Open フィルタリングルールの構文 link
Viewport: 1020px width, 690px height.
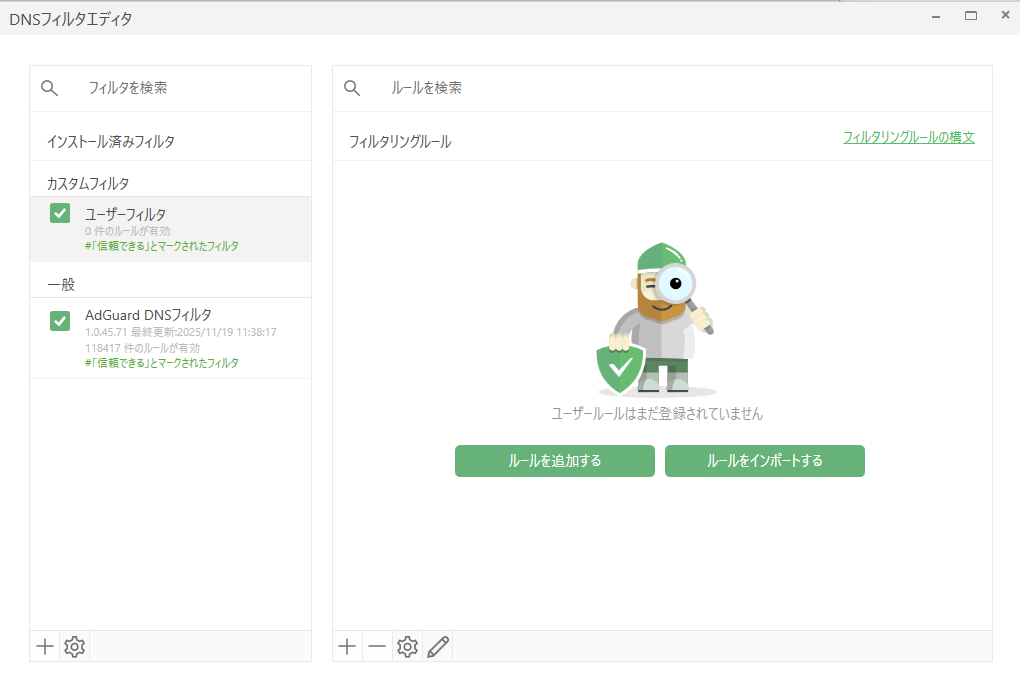coord(908,137)
